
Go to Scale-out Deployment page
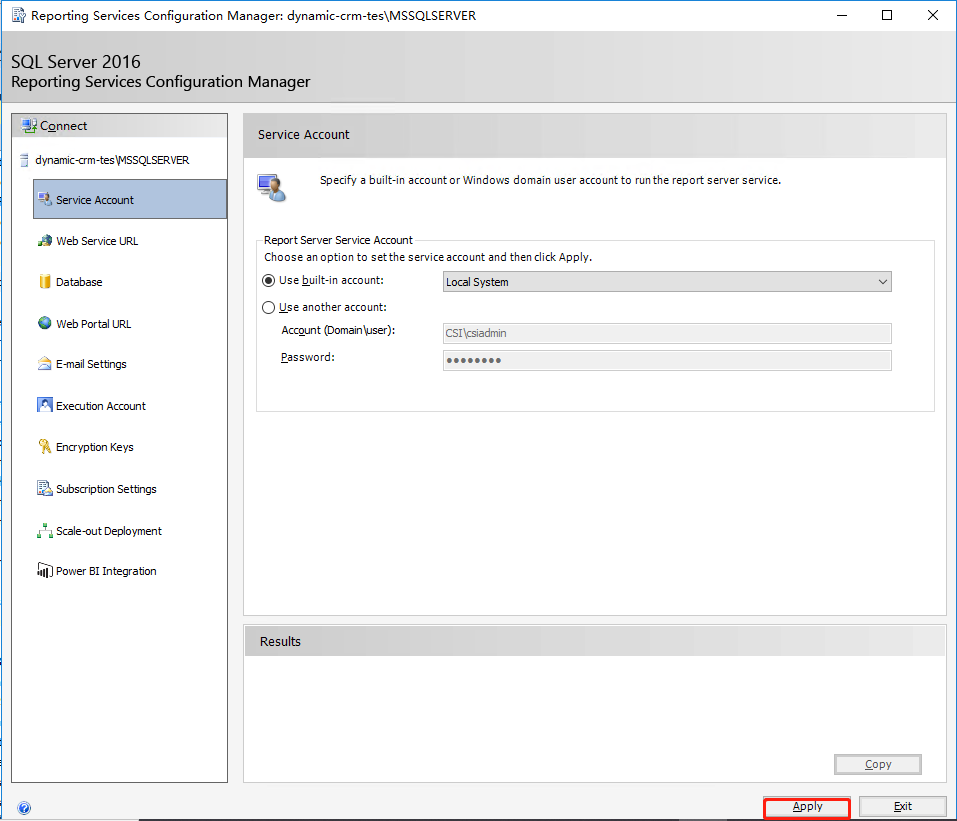[x=109, y=531]
